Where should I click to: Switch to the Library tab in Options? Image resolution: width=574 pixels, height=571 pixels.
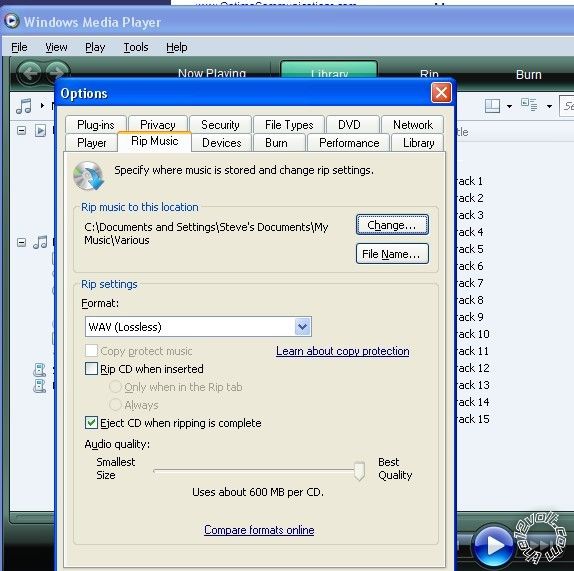click(x=418, y=143)
